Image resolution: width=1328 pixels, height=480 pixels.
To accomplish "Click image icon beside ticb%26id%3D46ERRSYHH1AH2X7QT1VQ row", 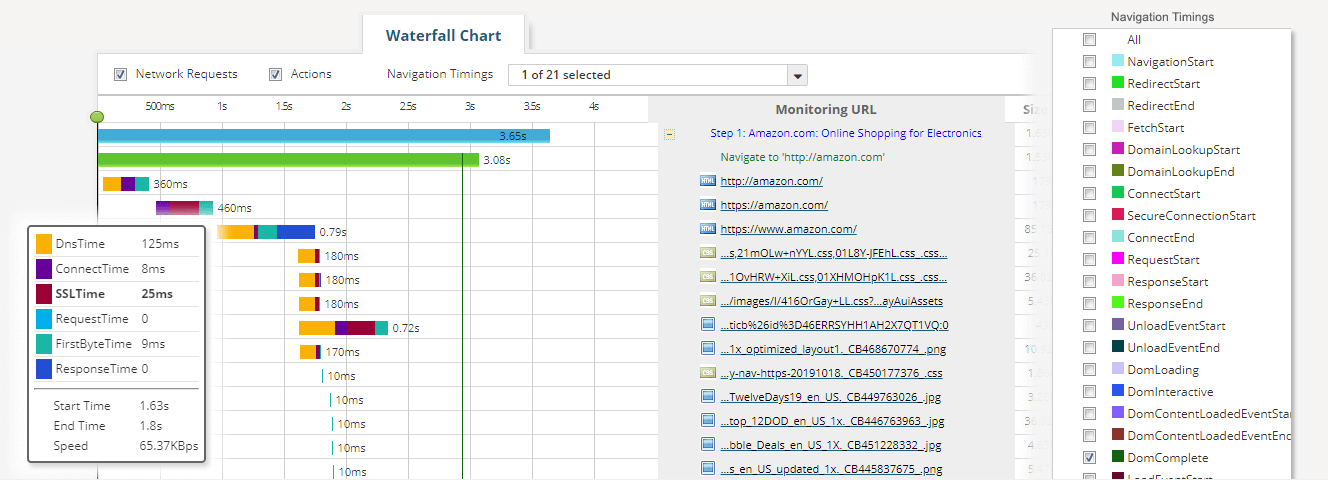I will tap(708, 325).
